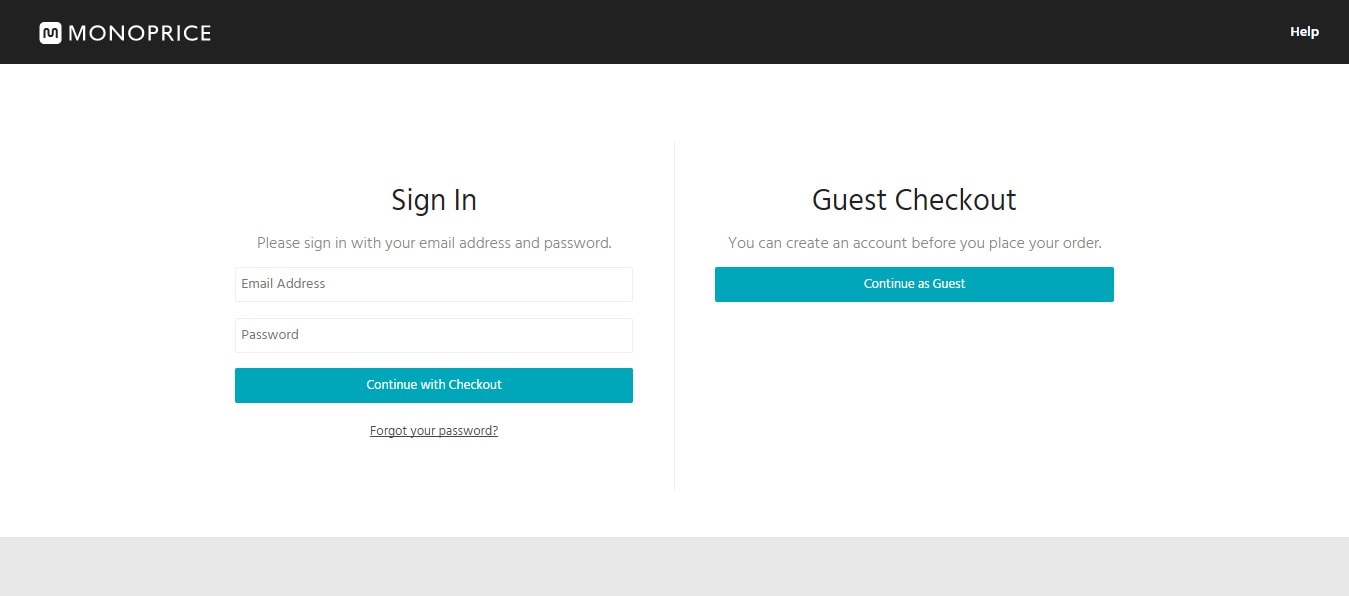Focus the Email Address field
The image size is (1349, 596).
click(434, 284)
